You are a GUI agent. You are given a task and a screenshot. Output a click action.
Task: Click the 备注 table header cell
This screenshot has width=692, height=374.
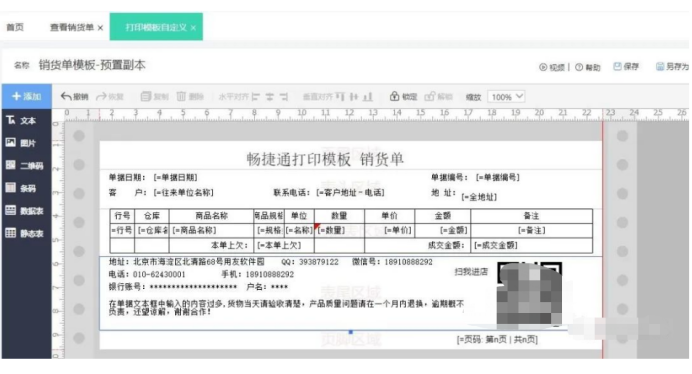coord(531,216)
